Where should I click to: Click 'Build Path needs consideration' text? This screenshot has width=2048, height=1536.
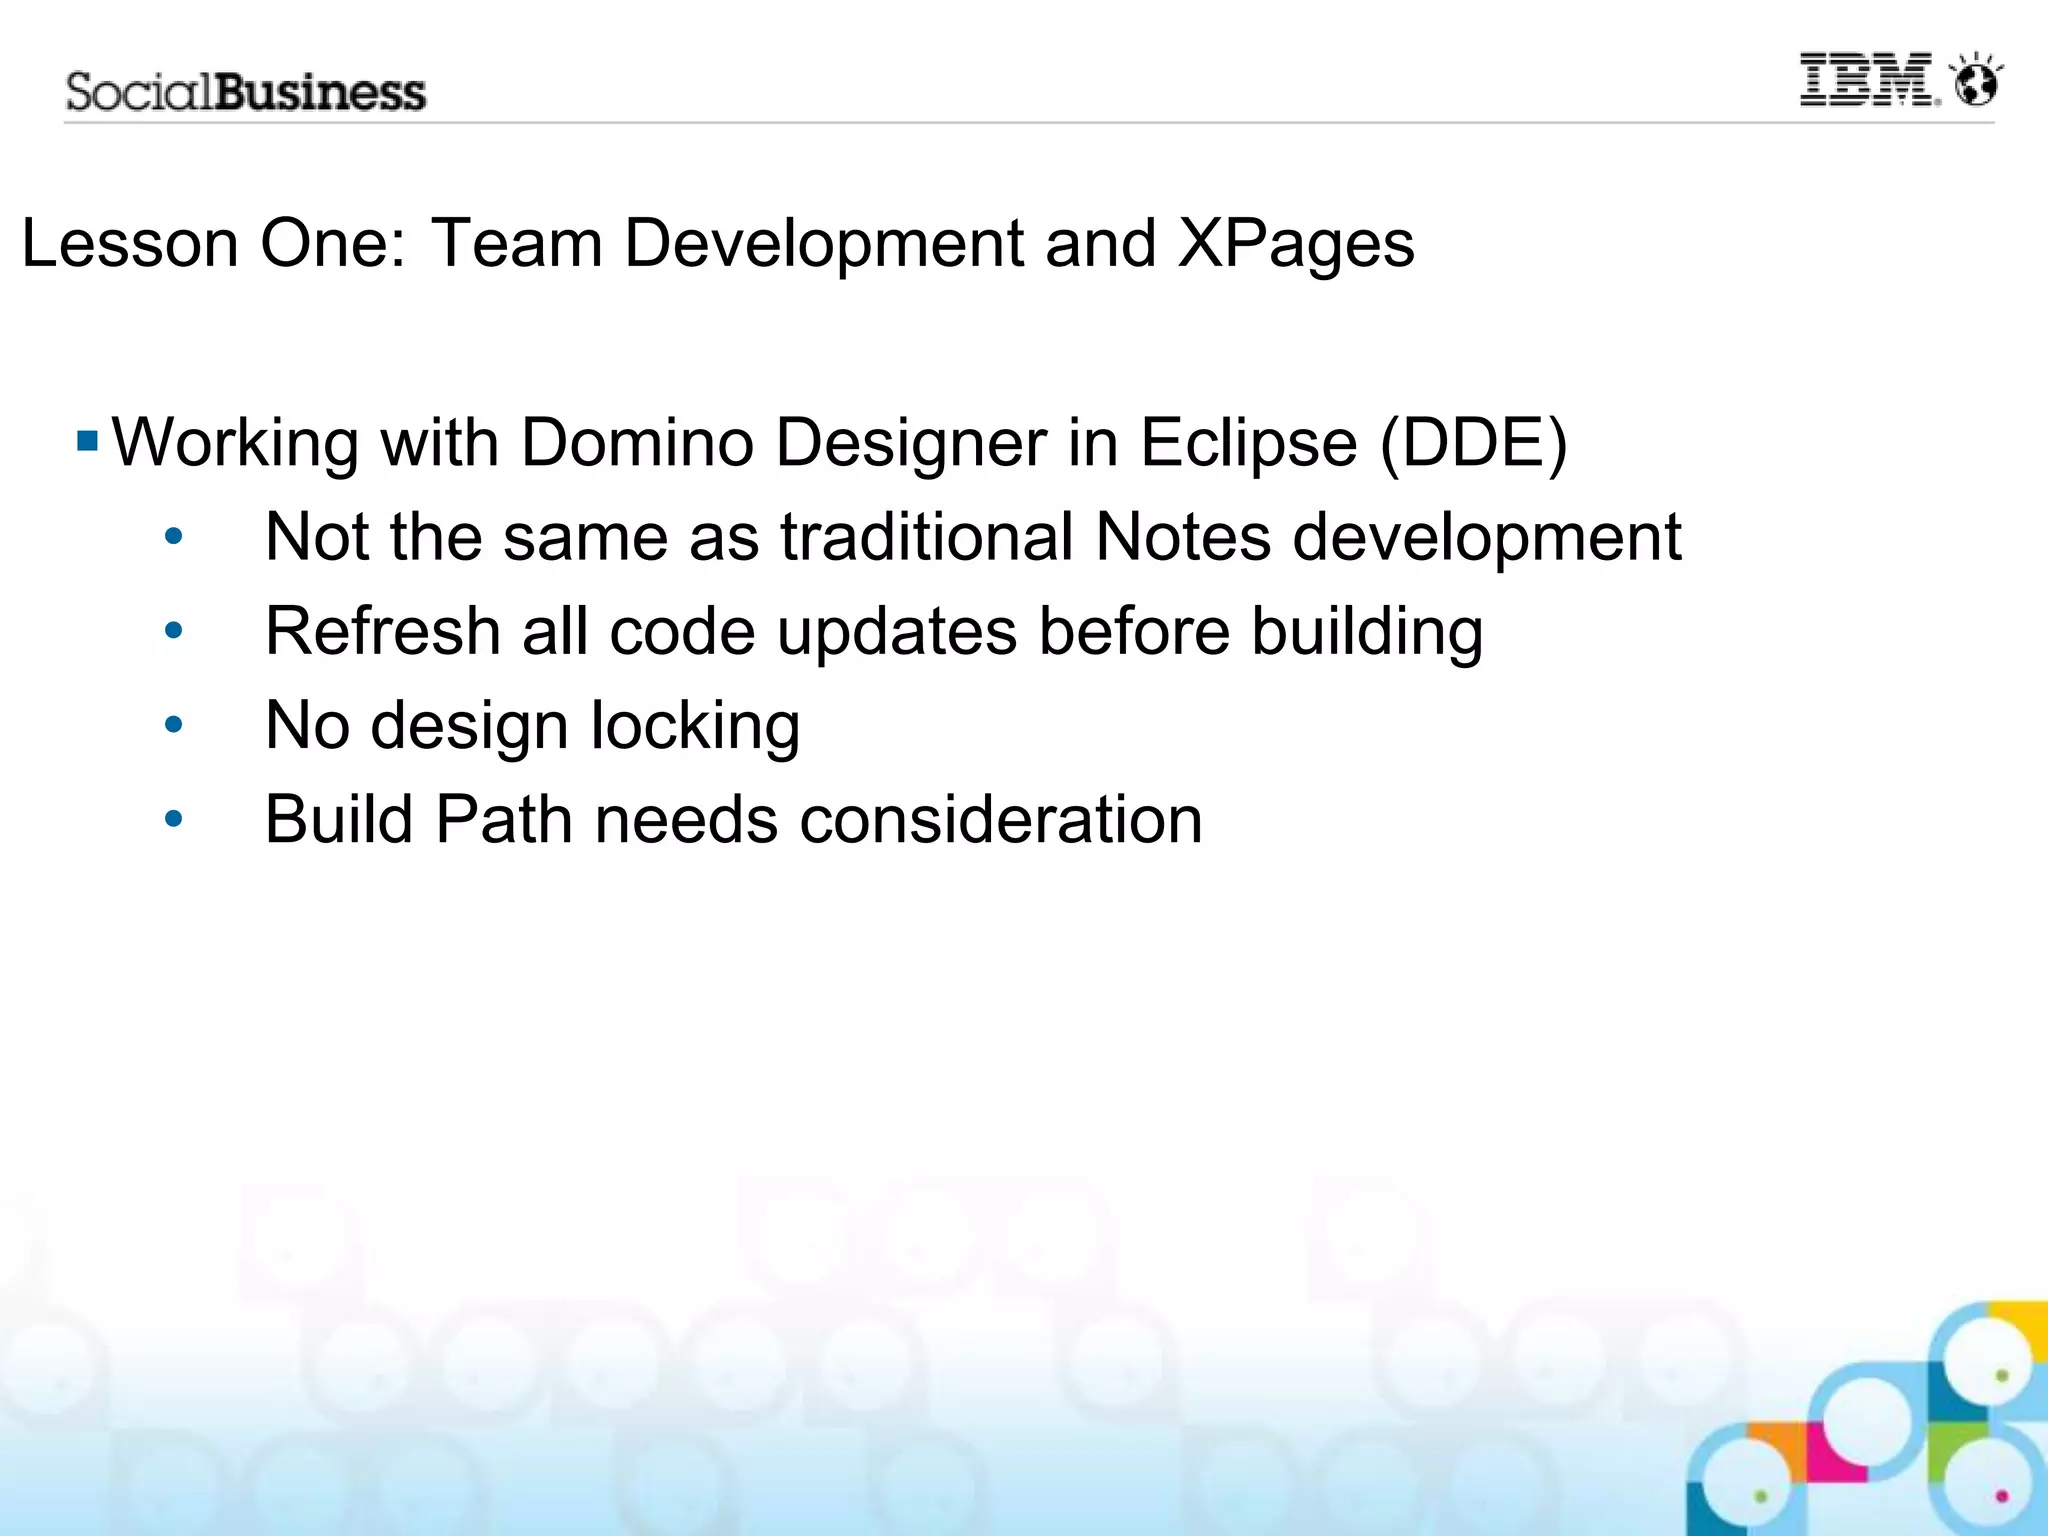733,820
